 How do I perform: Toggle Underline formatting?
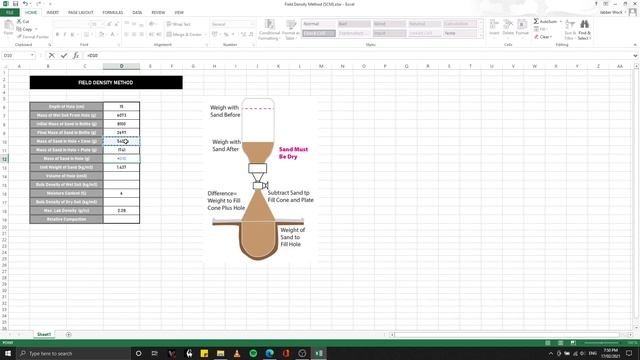click(x=72, y=34)
